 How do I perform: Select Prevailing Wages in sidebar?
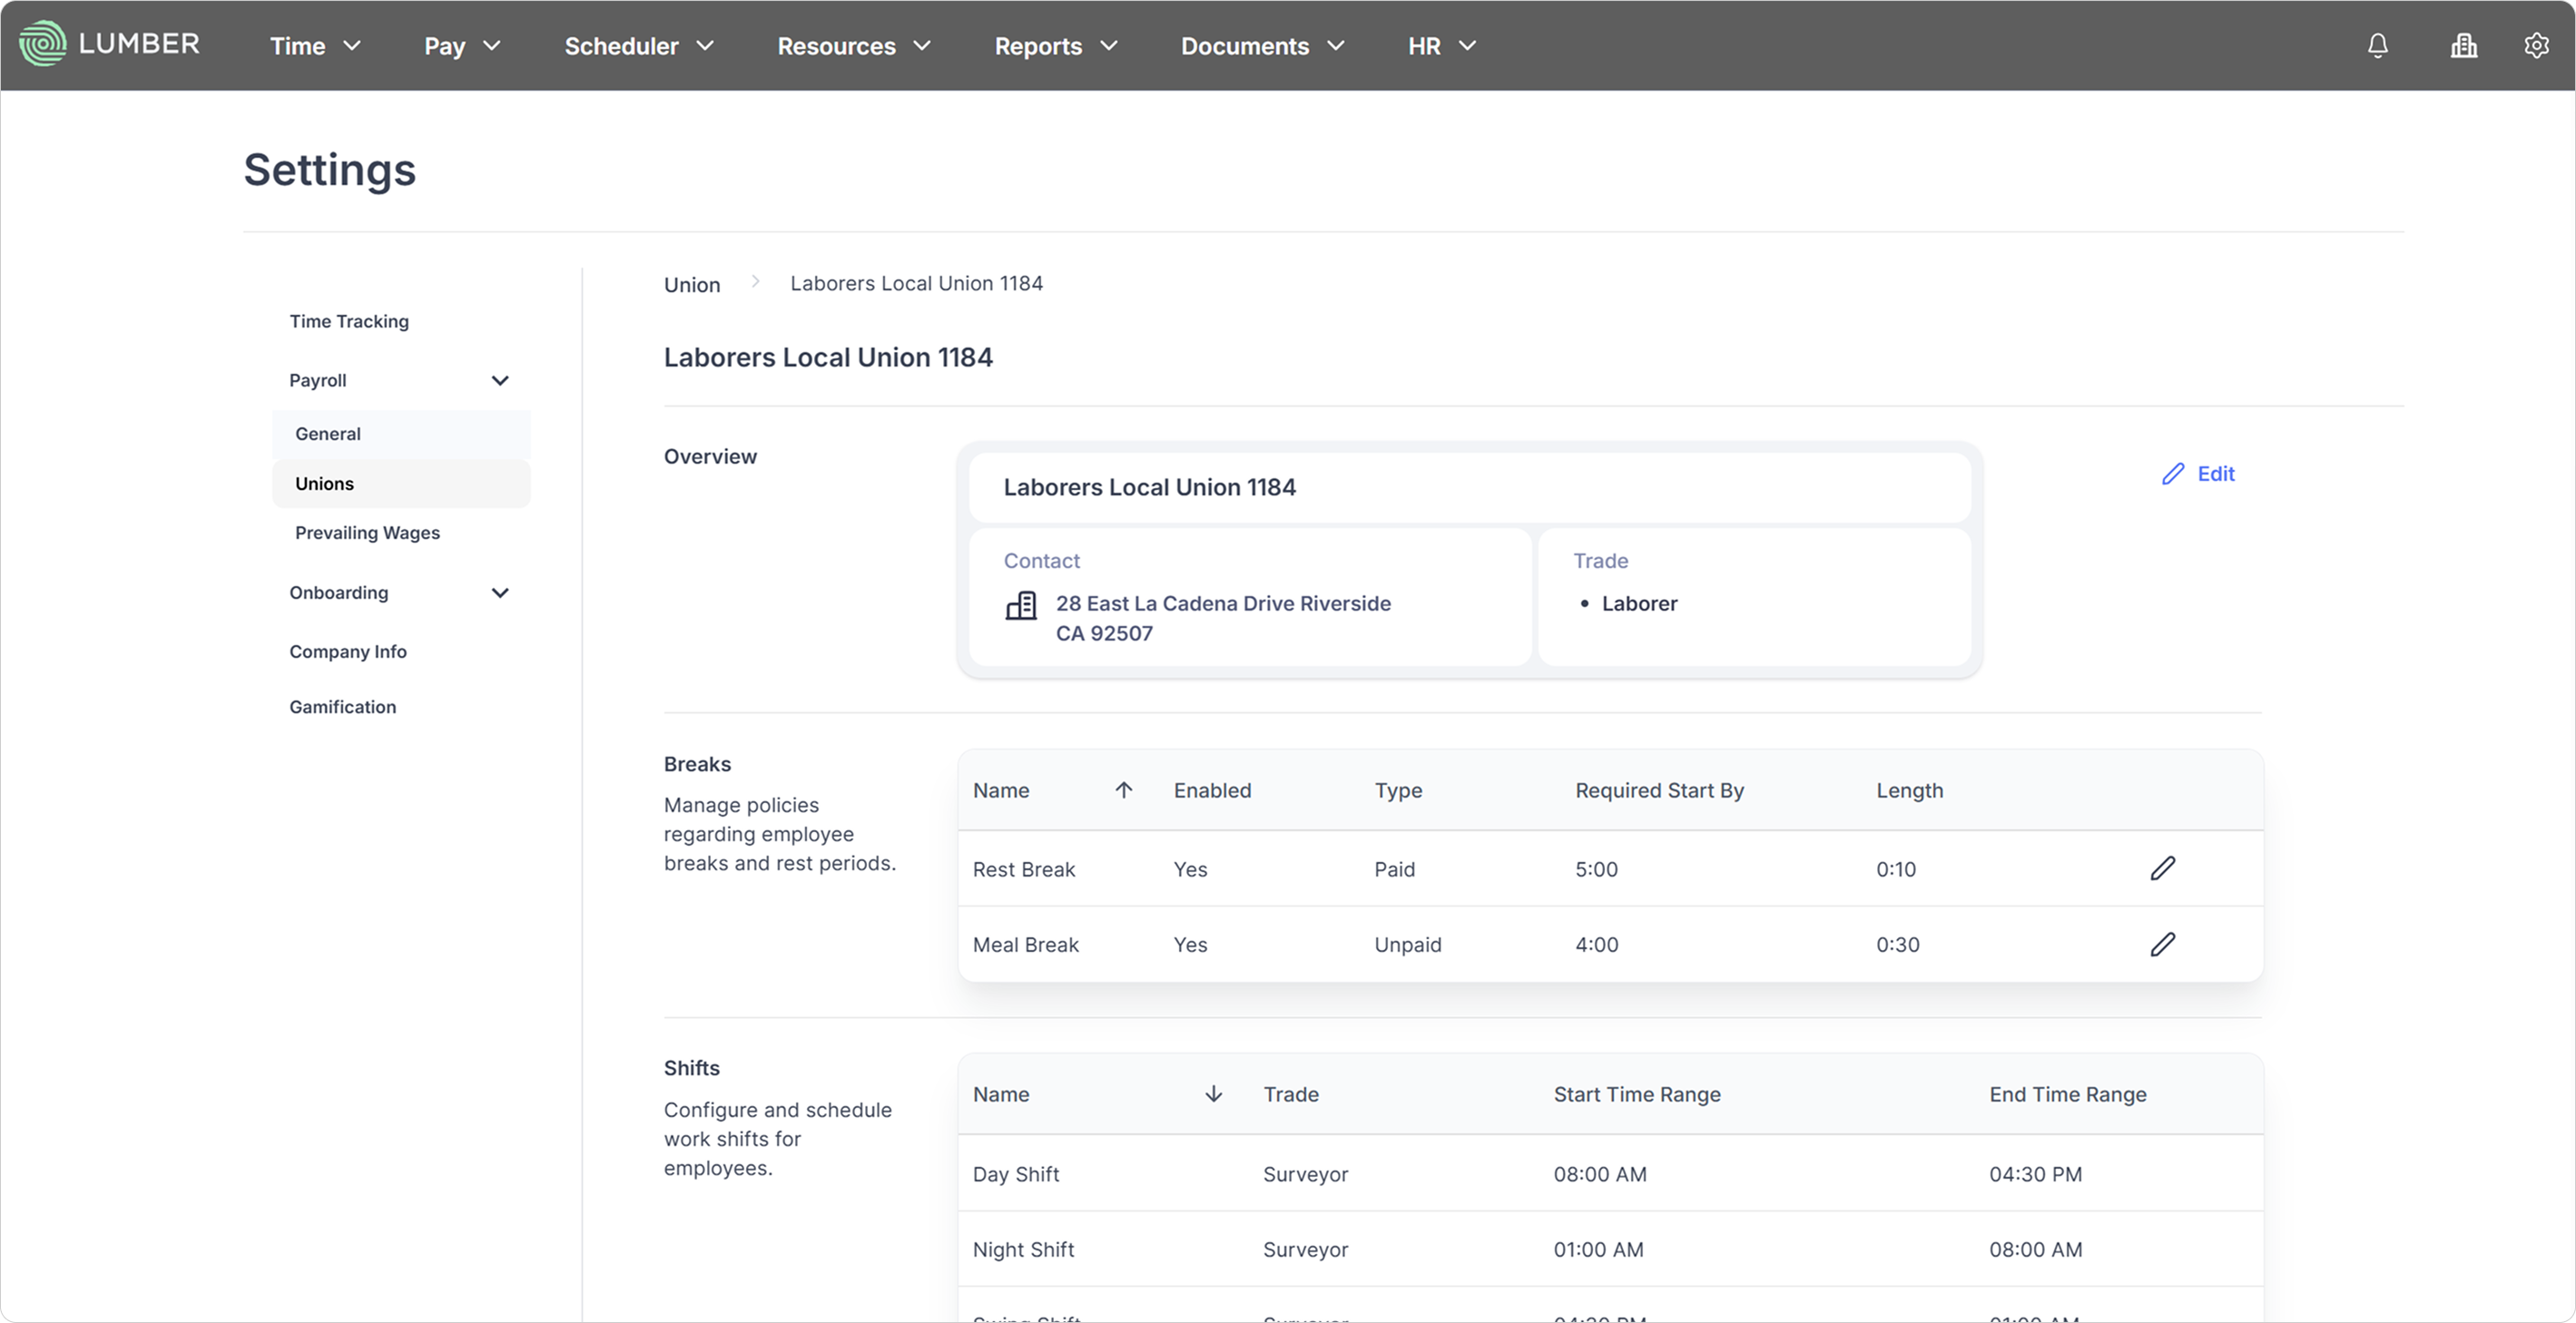(367, 533)
